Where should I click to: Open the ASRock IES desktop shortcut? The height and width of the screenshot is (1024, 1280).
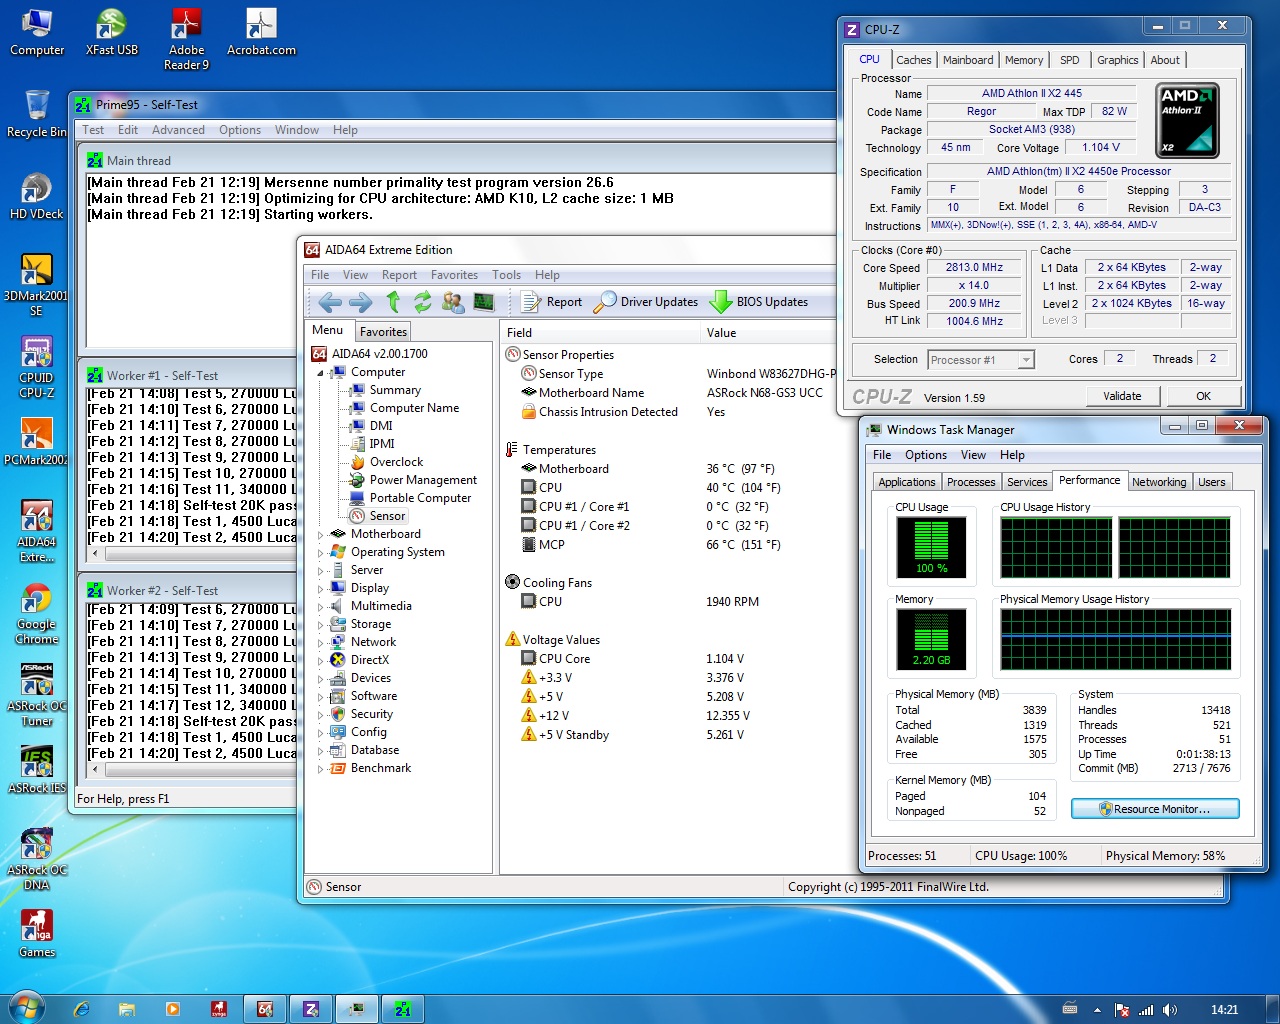pos(37,770)
